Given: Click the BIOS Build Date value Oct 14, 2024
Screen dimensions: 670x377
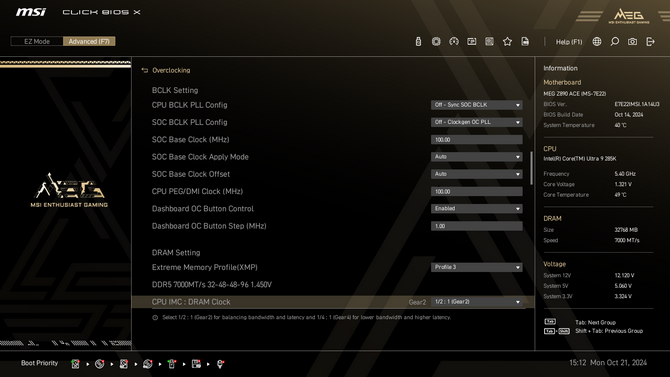Looking at the screenshot, I should (629, 115).
